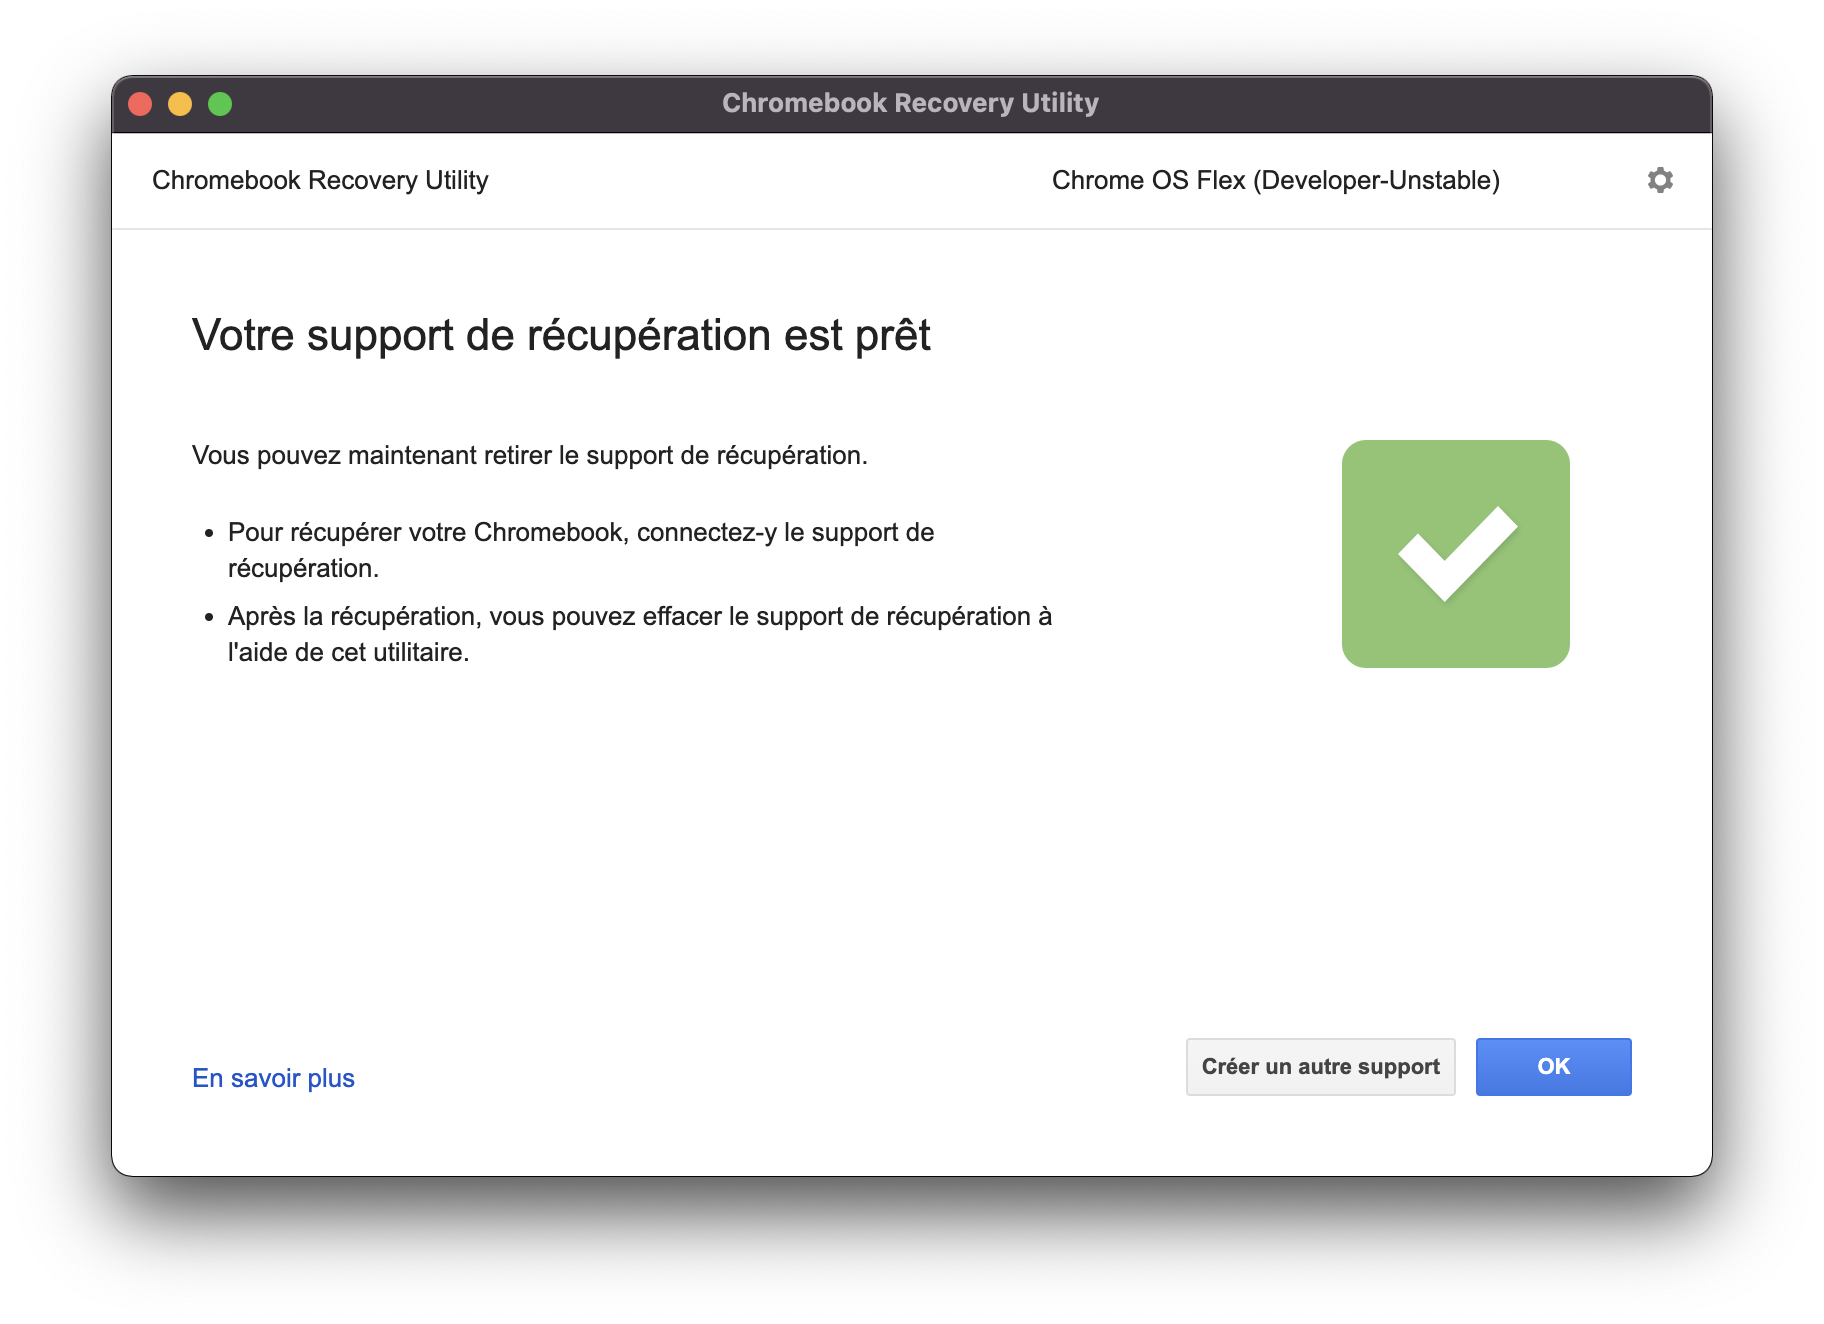
Task: Open the En savoir plus link
Action: (x=273, y=1078)
